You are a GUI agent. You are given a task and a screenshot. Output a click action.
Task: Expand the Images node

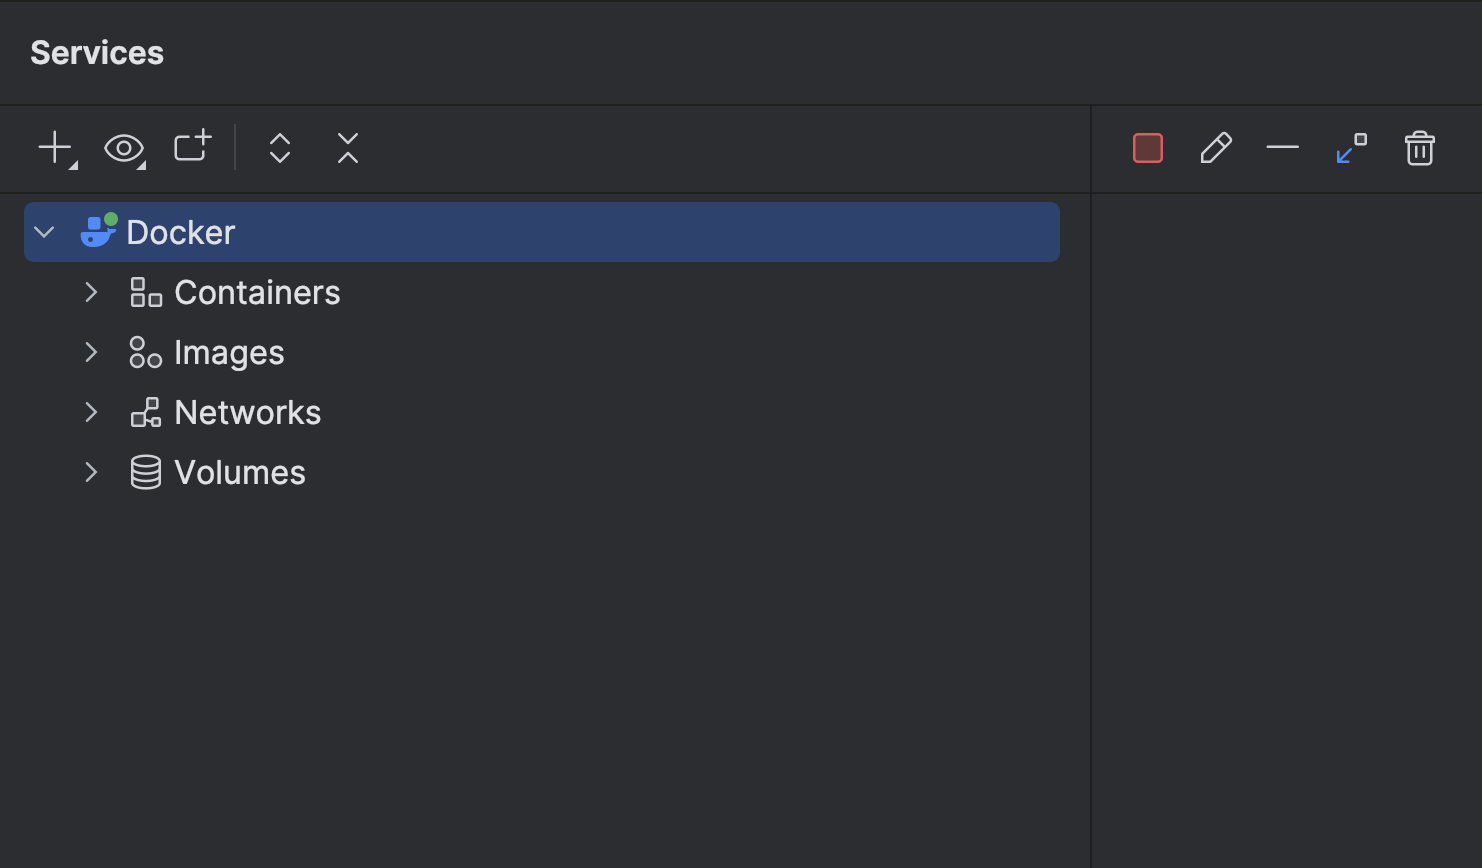click(91, 352)
